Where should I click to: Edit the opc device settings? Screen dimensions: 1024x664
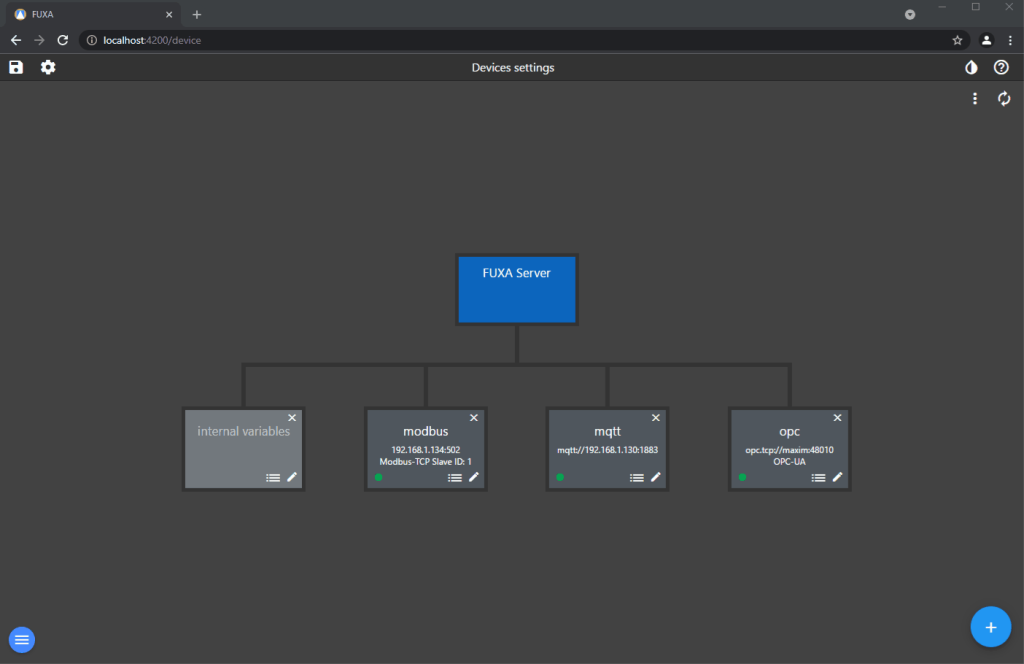click(x=838, y=477)
